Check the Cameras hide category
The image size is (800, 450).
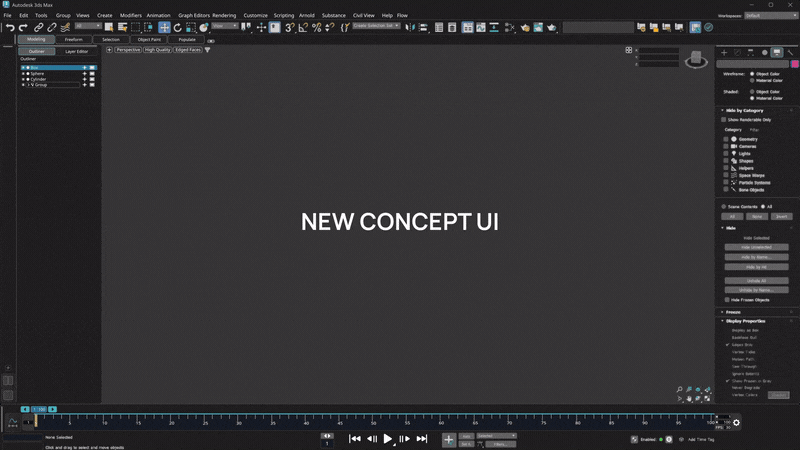tap(726, 146)
